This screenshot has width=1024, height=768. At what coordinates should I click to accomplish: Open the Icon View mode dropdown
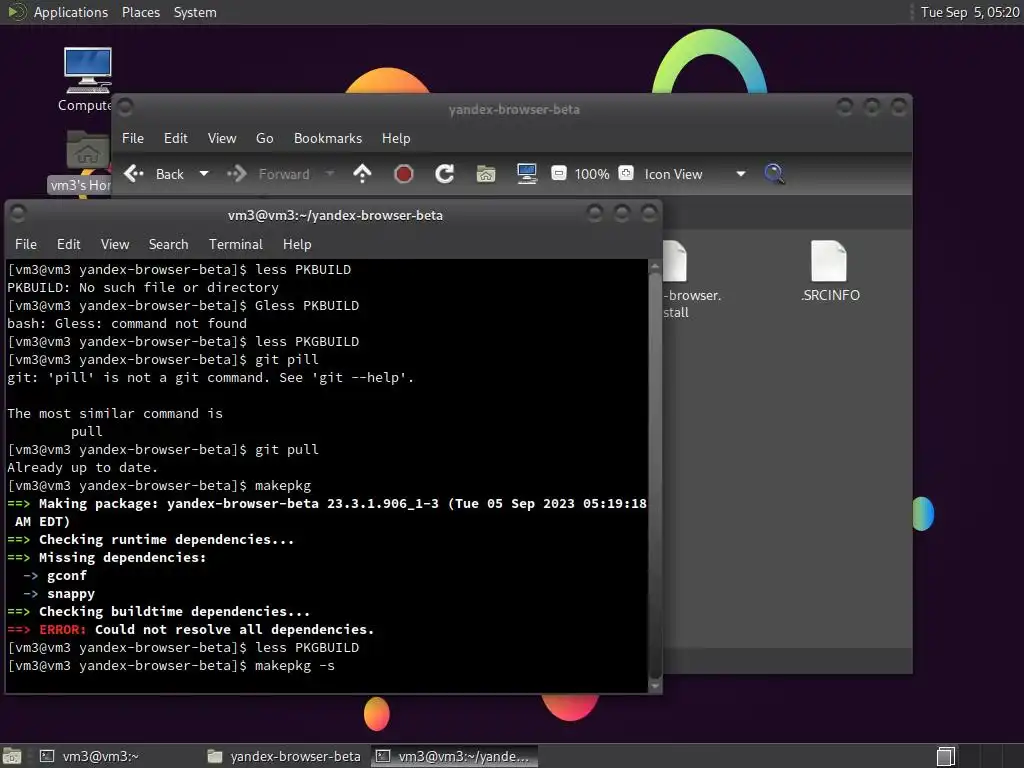(x=695, y=174)
